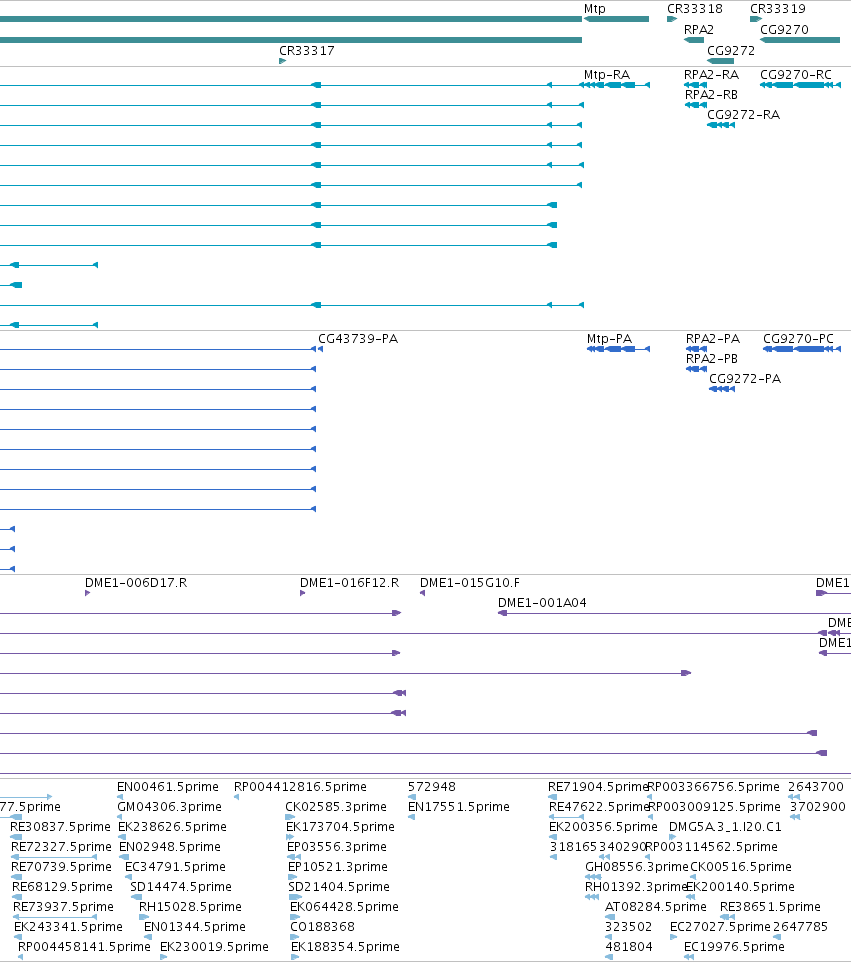The width and height of the screenshot is (851, 962).
Task: Click EST EK200140.5prime
Action: (x=740, y=887)
